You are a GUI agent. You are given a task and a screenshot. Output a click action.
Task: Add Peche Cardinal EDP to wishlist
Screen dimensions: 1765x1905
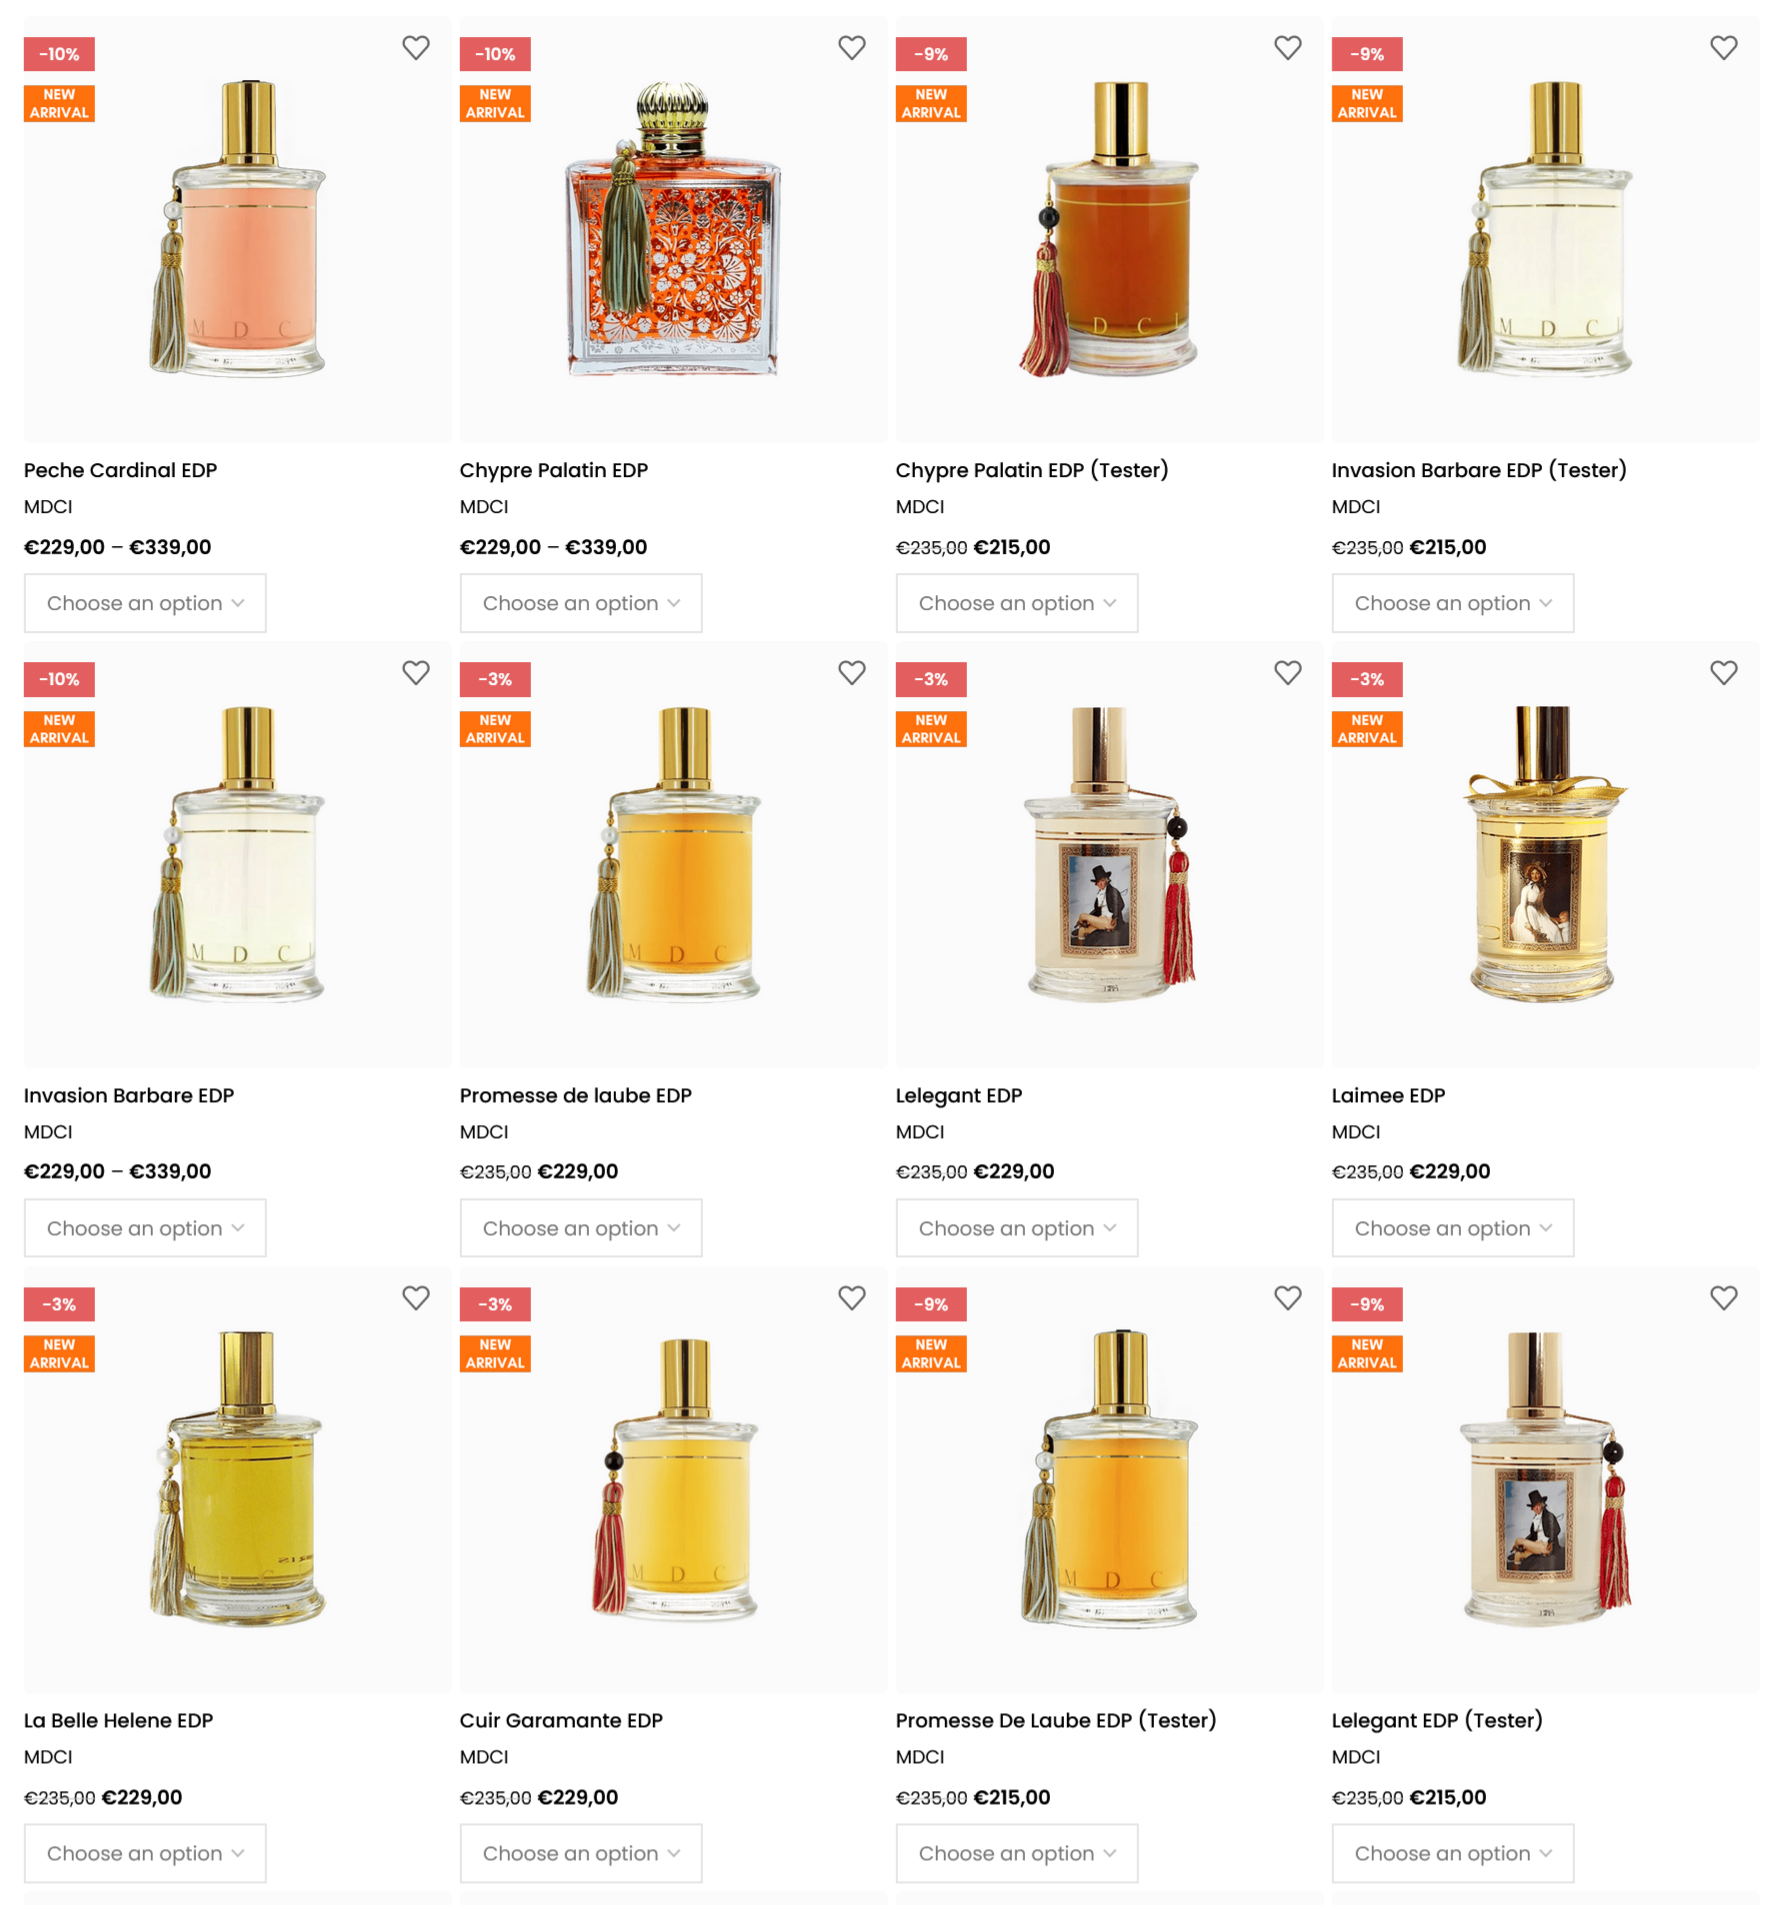[x=416, y=47]
